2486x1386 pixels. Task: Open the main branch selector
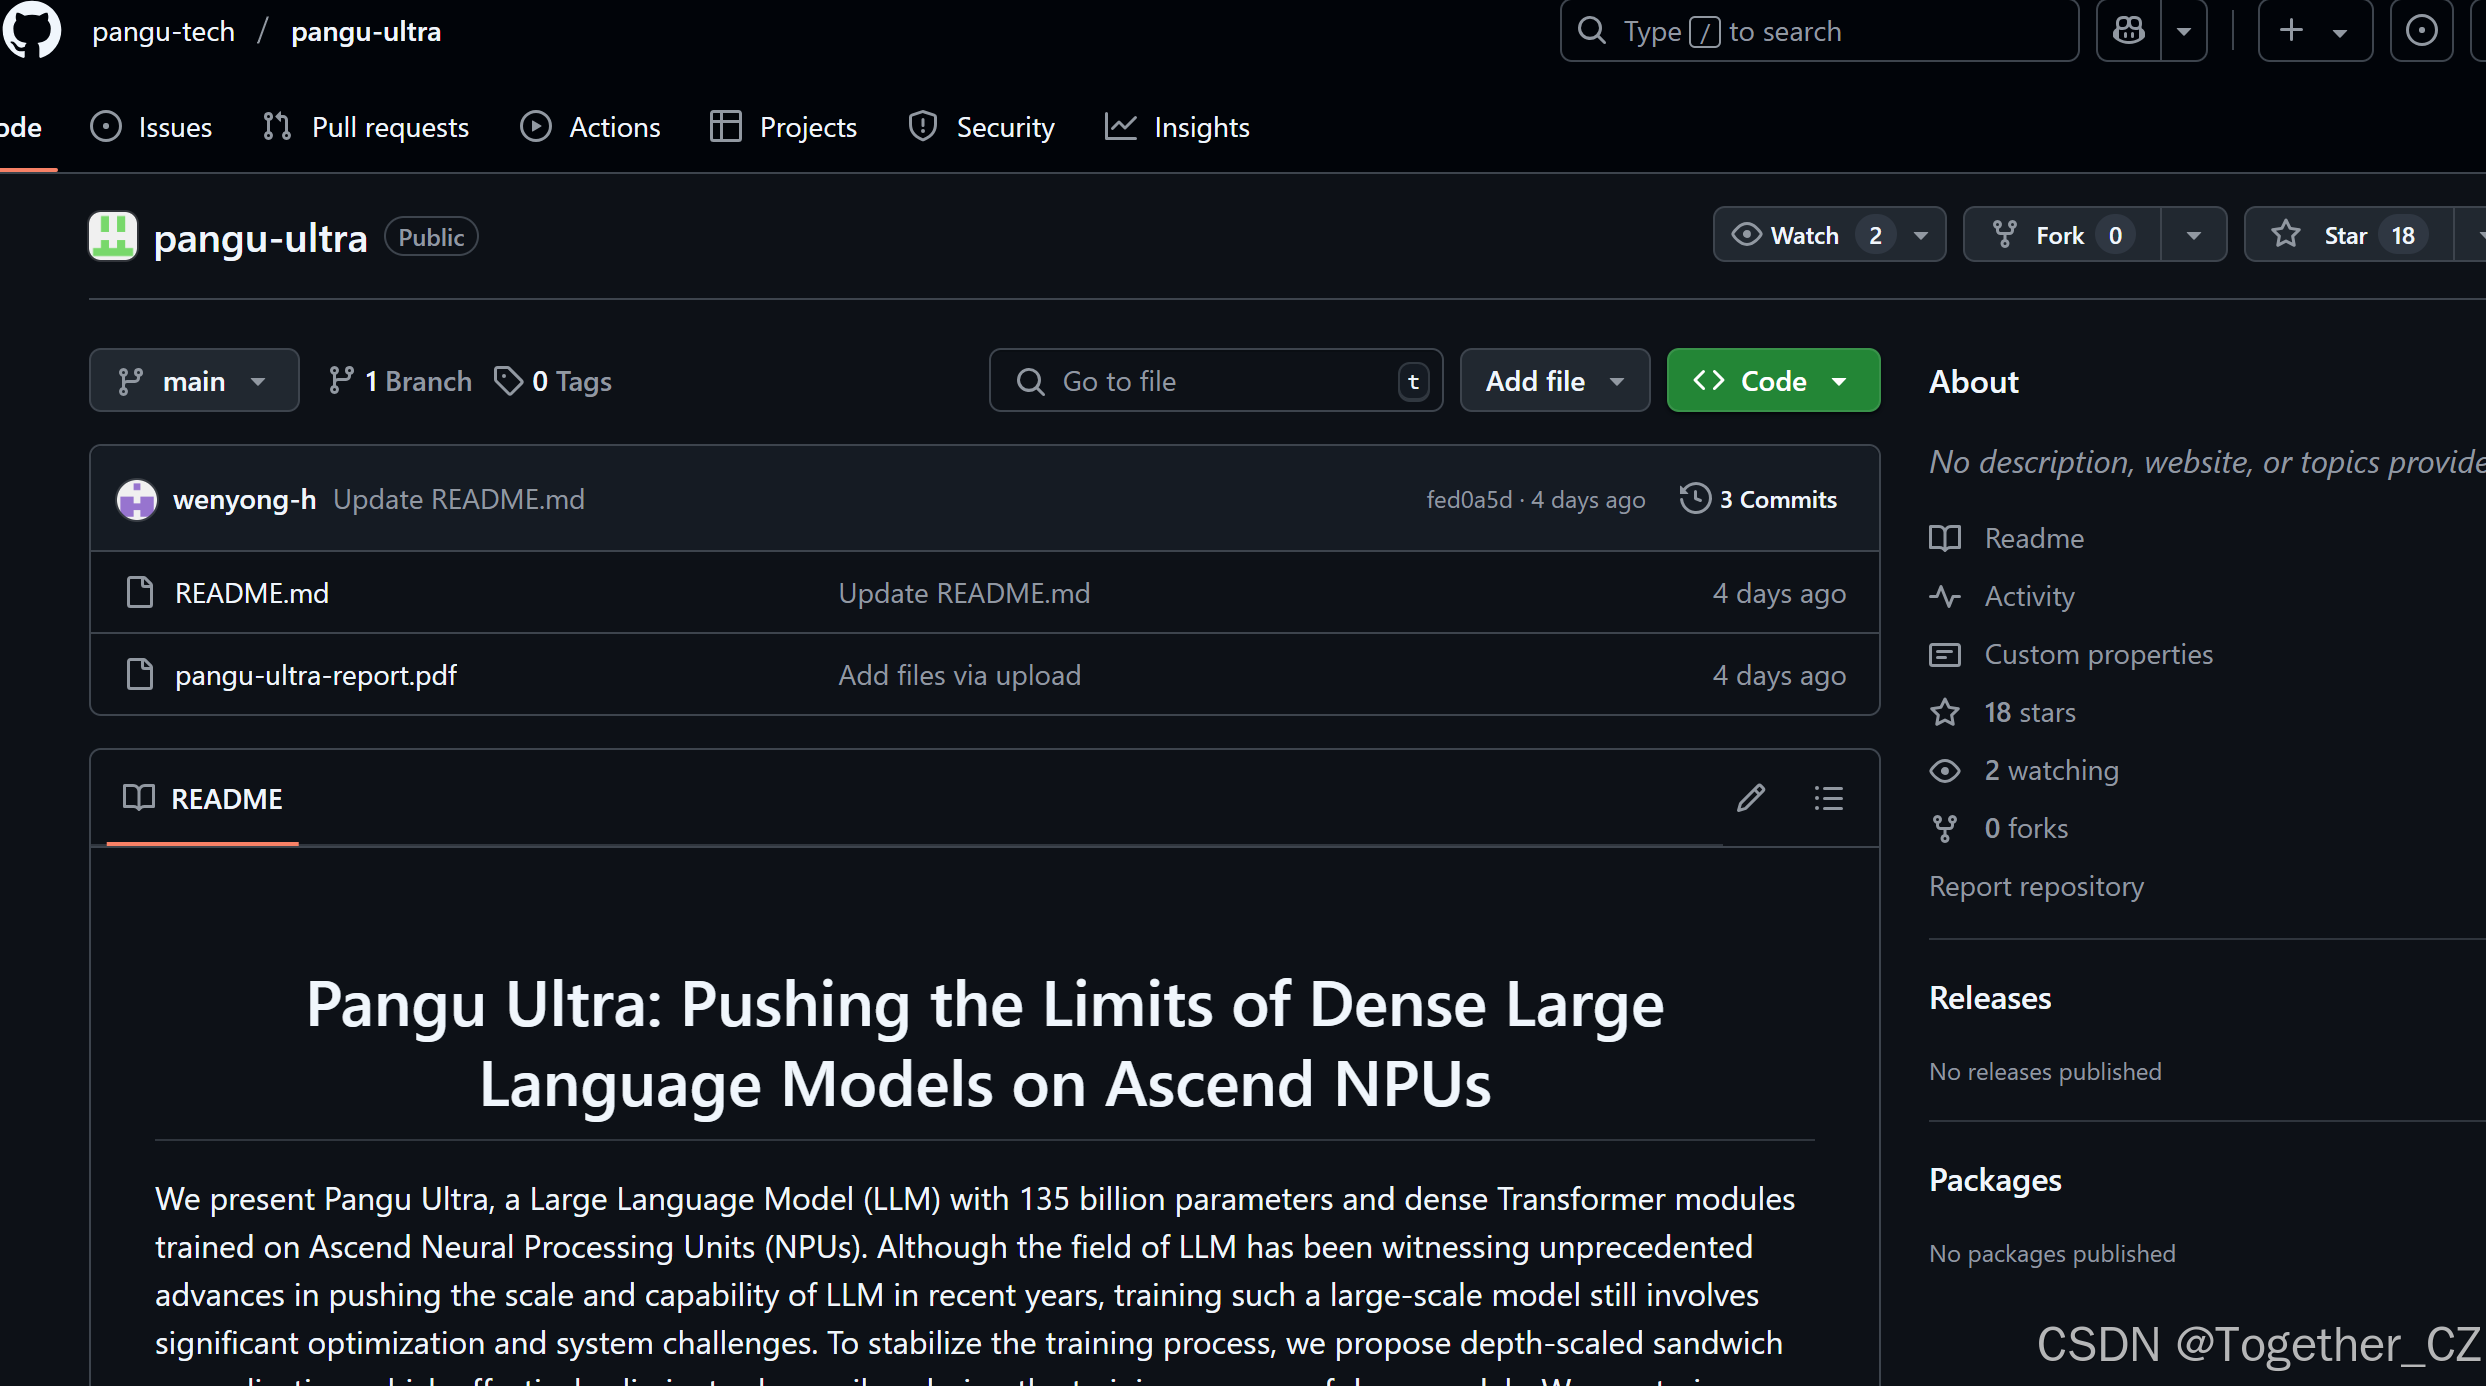tap(194, 380)
